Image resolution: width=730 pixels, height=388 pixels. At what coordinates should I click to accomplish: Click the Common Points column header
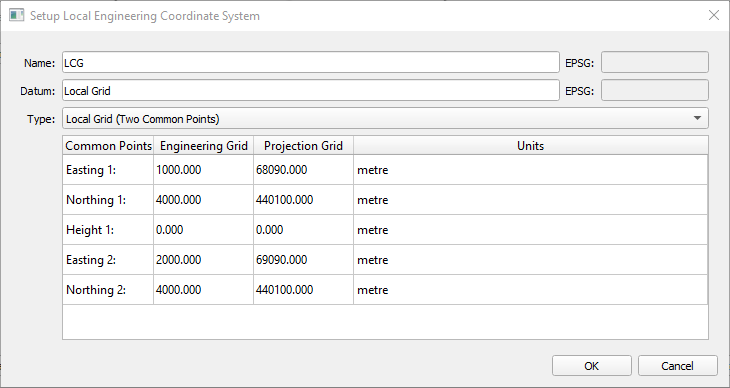pyautogui.click(x=108, y=146)
